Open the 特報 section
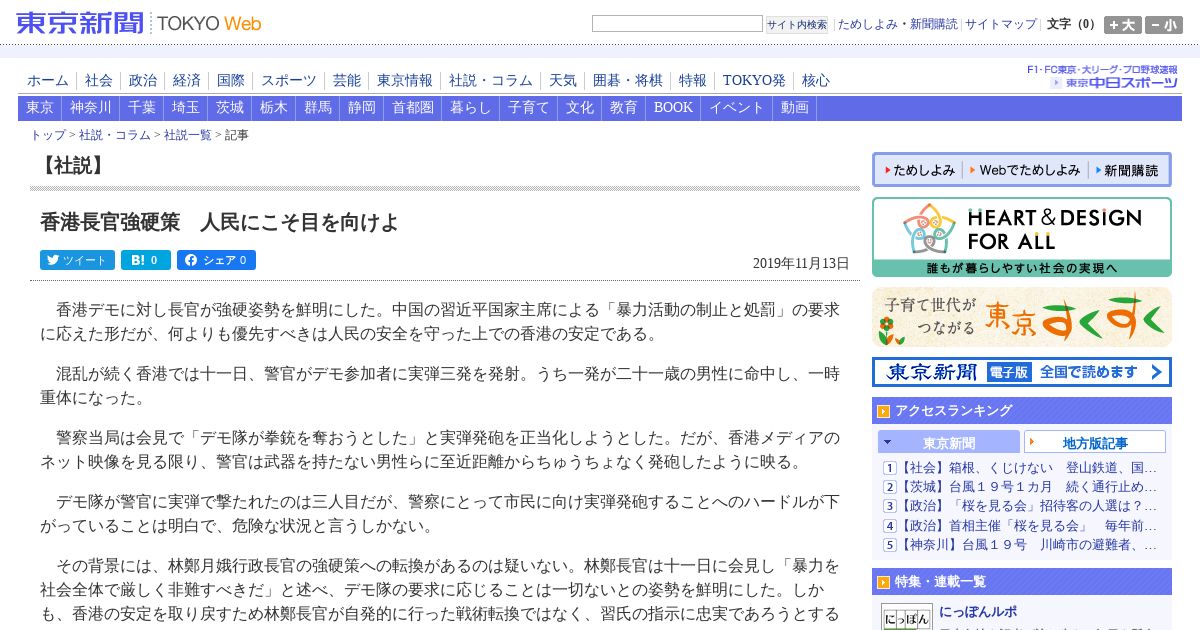Image resolution: width=1200 pixels, height=630 pixels. coord(693,81)
